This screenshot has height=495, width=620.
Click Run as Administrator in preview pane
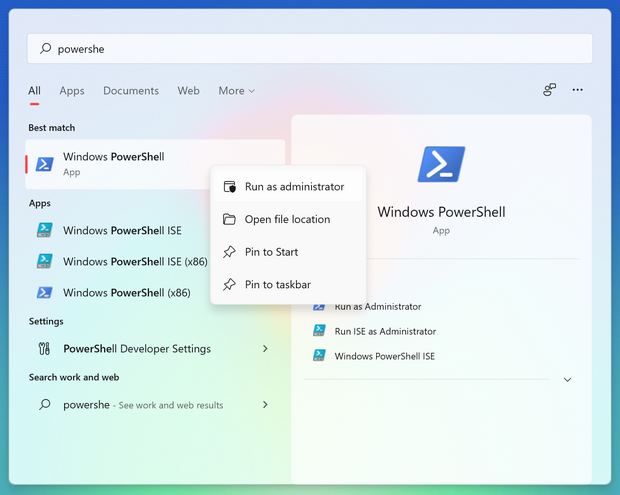378,306
